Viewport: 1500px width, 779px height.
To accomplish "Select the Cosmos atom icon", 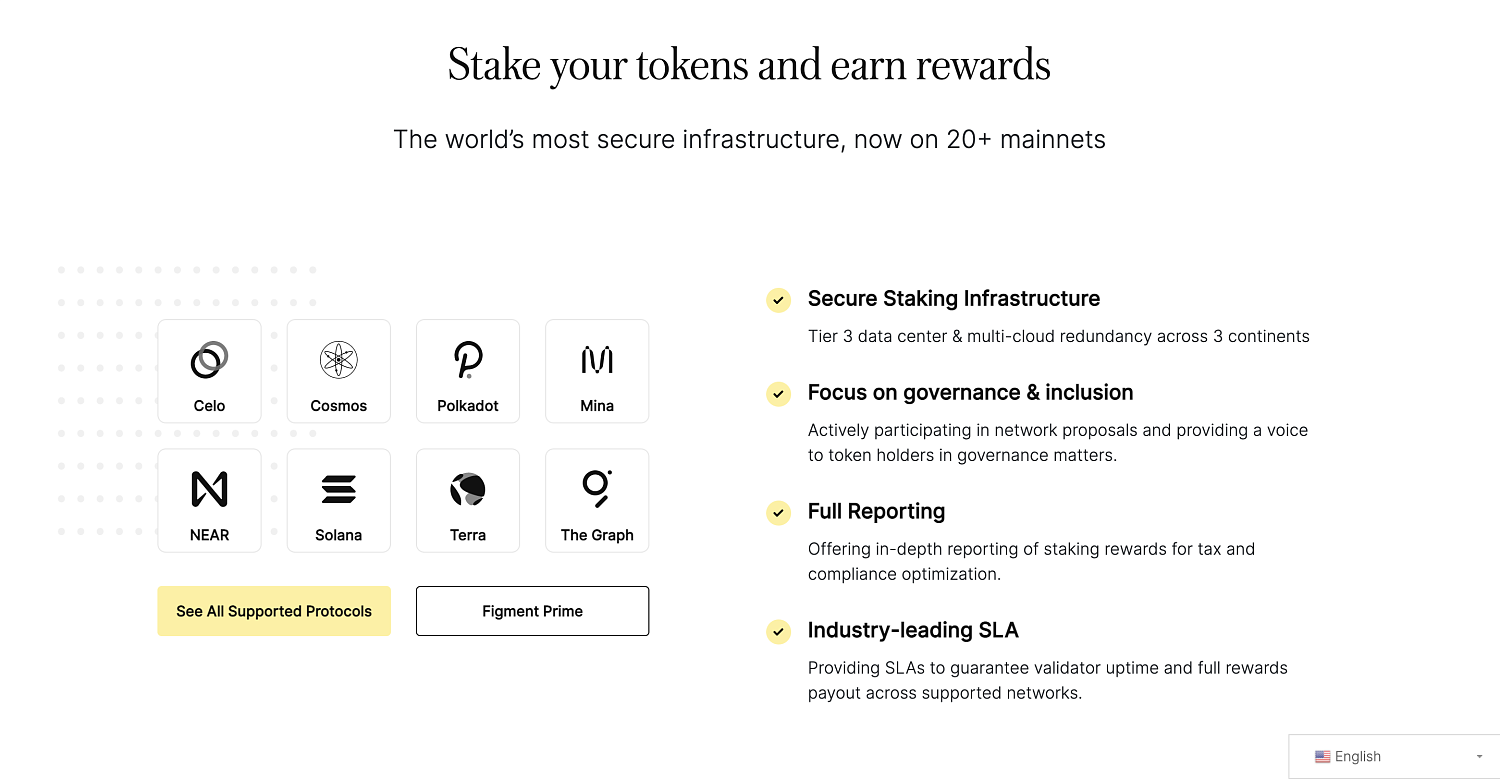I will click(339, 360).
